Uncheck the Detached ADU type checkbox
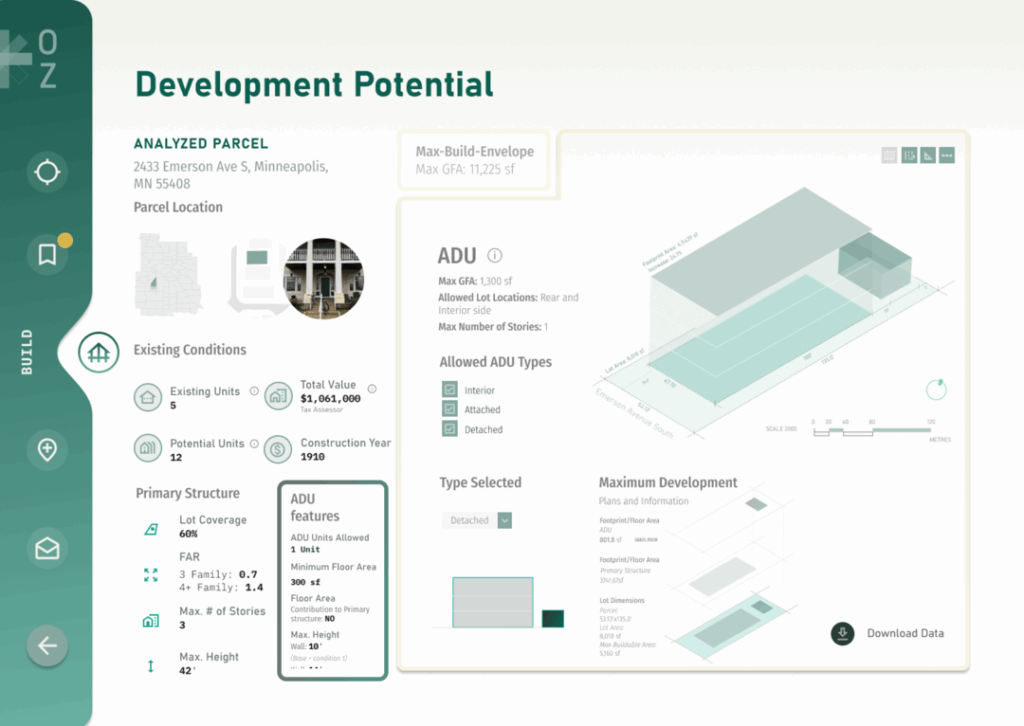1024x726 pixels. point(449,429)
